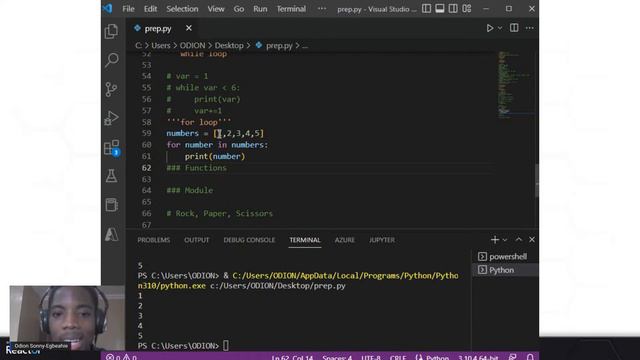Open the Run and Debug view

click(111, 118)
